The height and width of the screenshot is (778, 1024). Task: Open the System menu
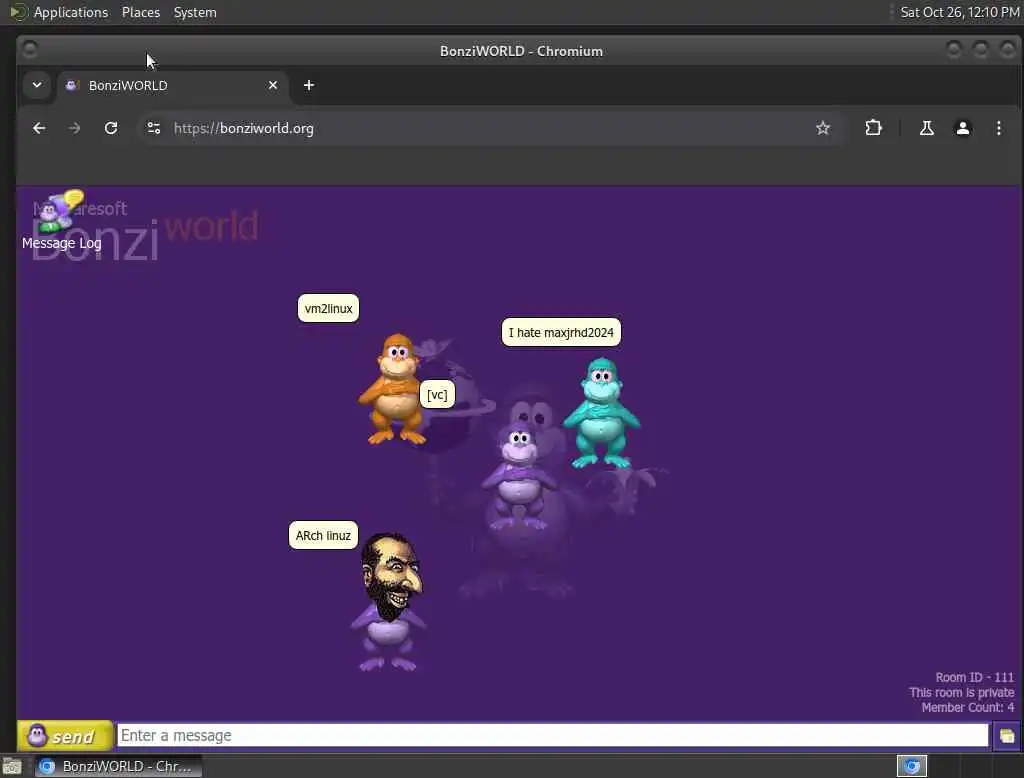pyautogui.click(x=195, y=12)
